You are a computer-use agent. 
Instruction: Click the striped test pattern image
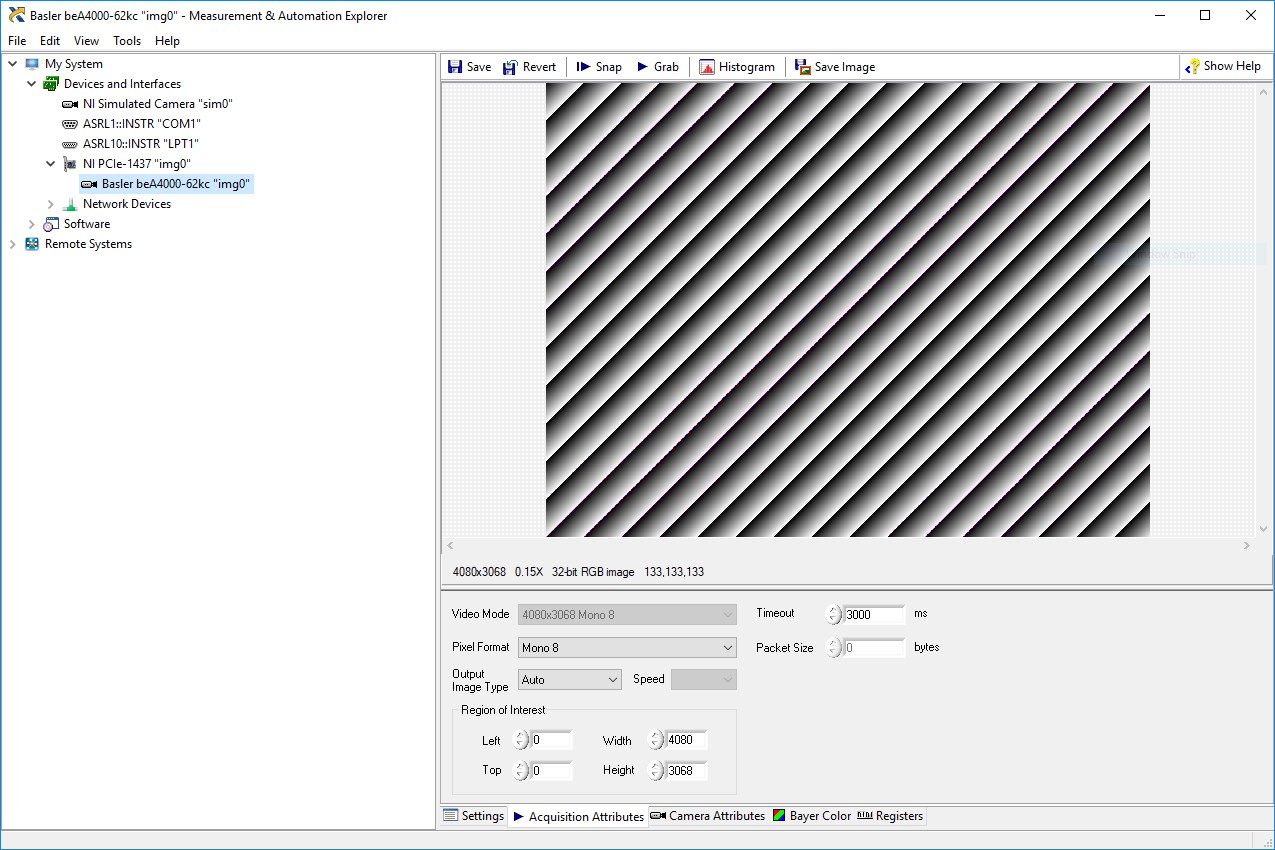[848, 310]
